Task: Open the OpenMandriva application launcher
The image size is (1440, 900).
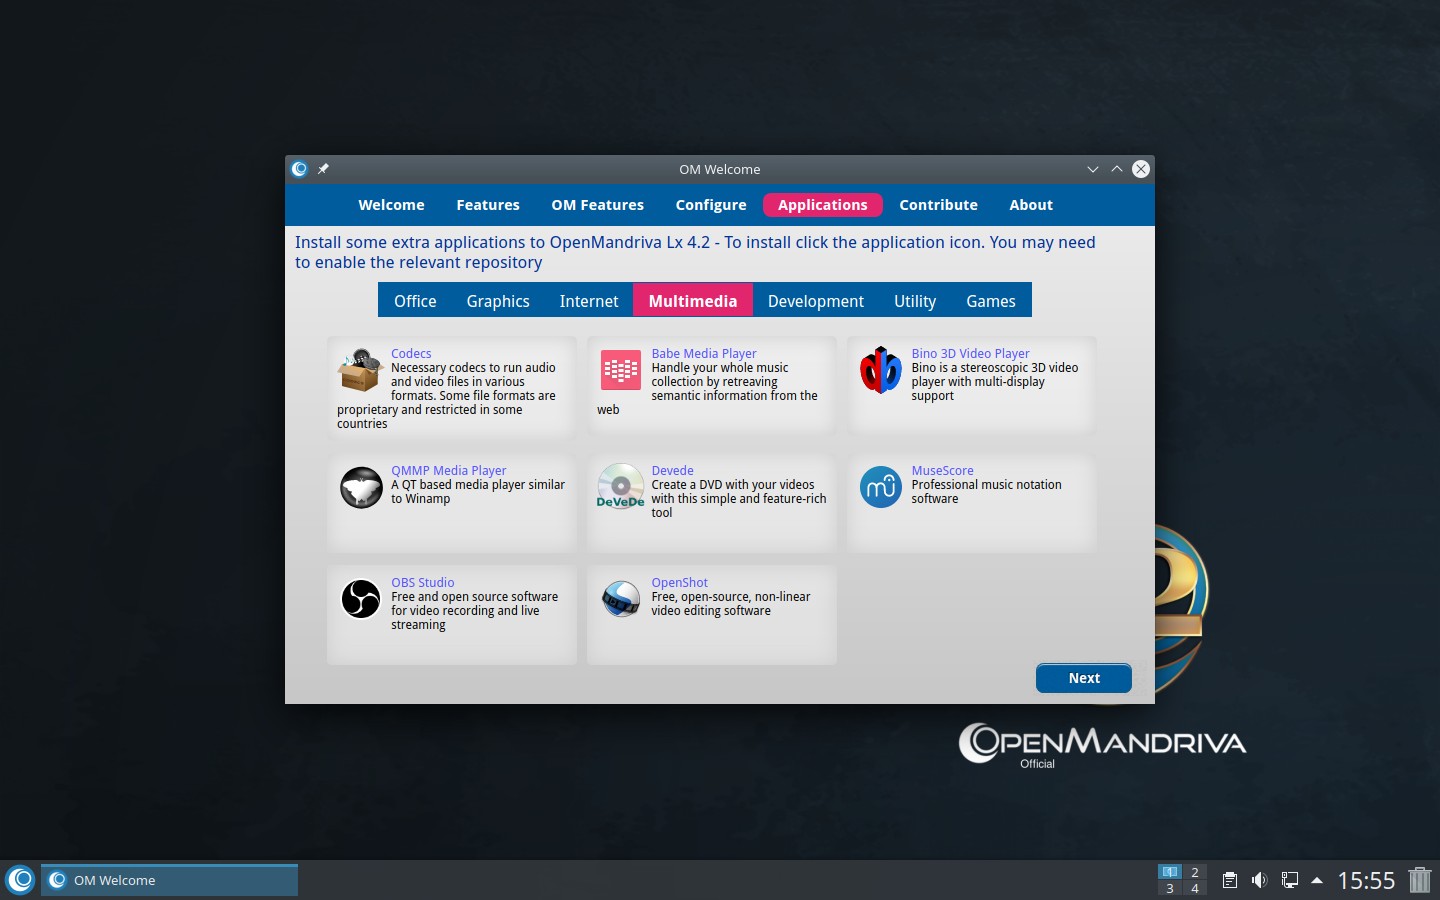Action: click(x=20, y=880)
